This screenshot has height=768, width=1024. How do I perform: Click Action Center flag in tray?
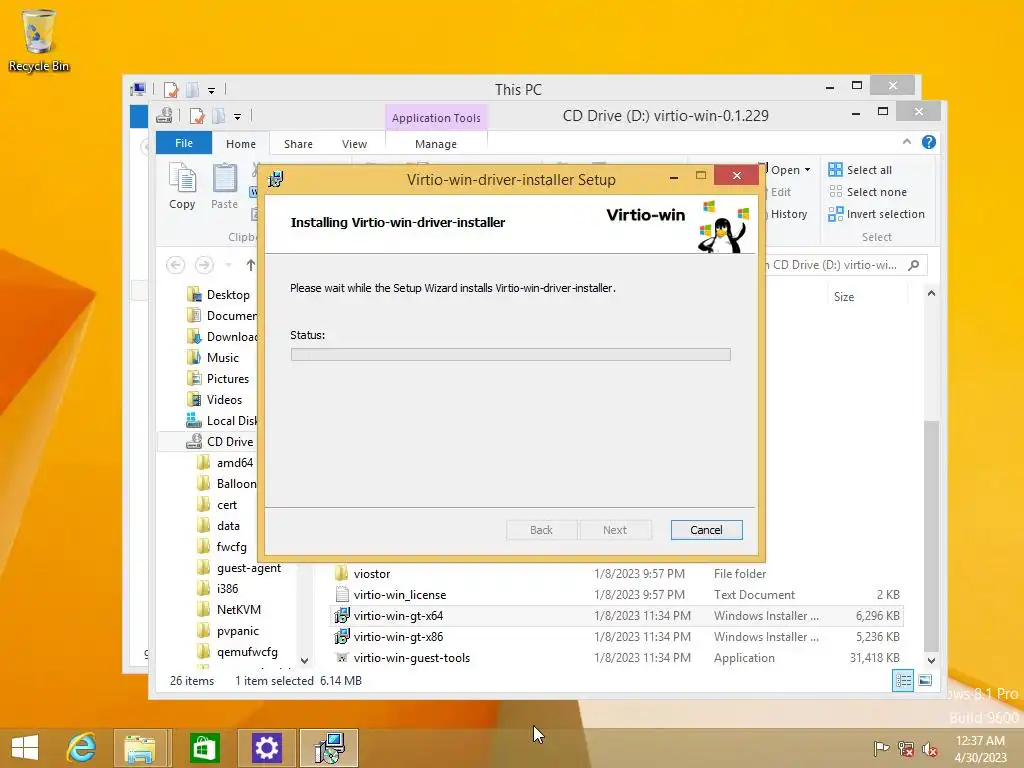[882, 749]
